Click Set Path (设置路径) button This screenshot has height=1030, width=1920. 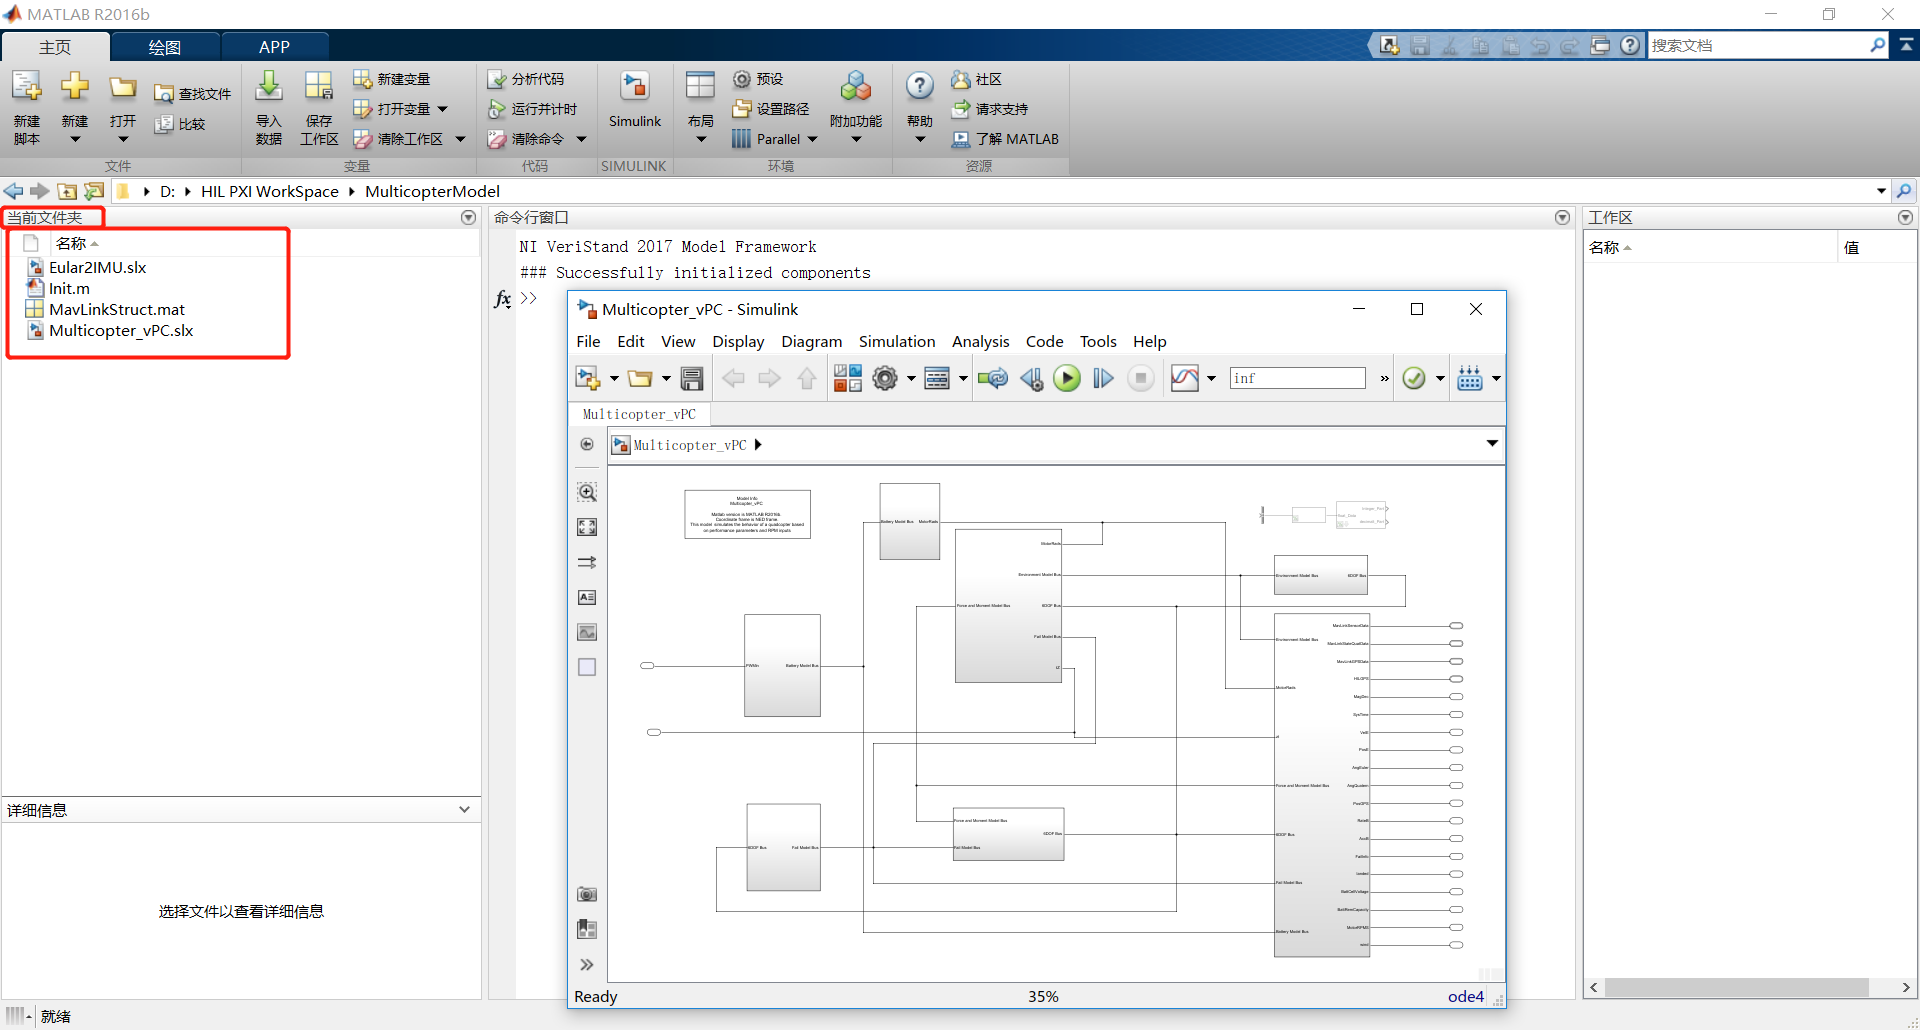coord(771,109)
